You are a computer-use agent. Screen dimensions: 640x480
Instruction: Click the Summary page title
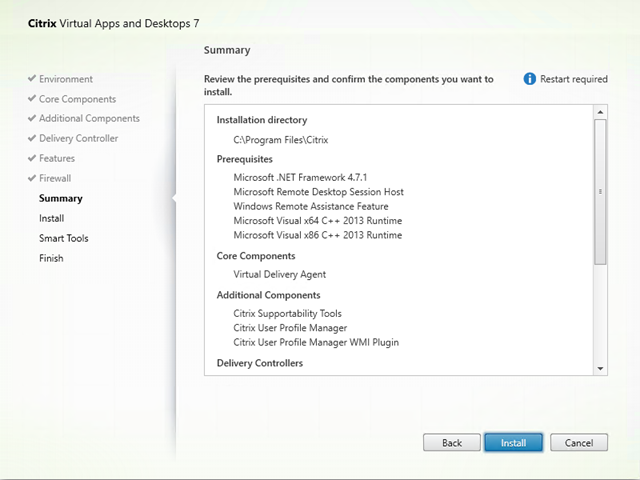pyautogui.click(x=227, y=50)
